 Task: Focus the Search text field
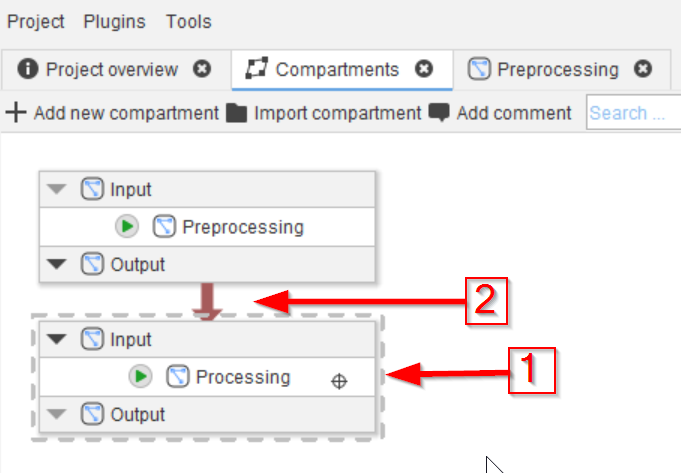(632, 113)
